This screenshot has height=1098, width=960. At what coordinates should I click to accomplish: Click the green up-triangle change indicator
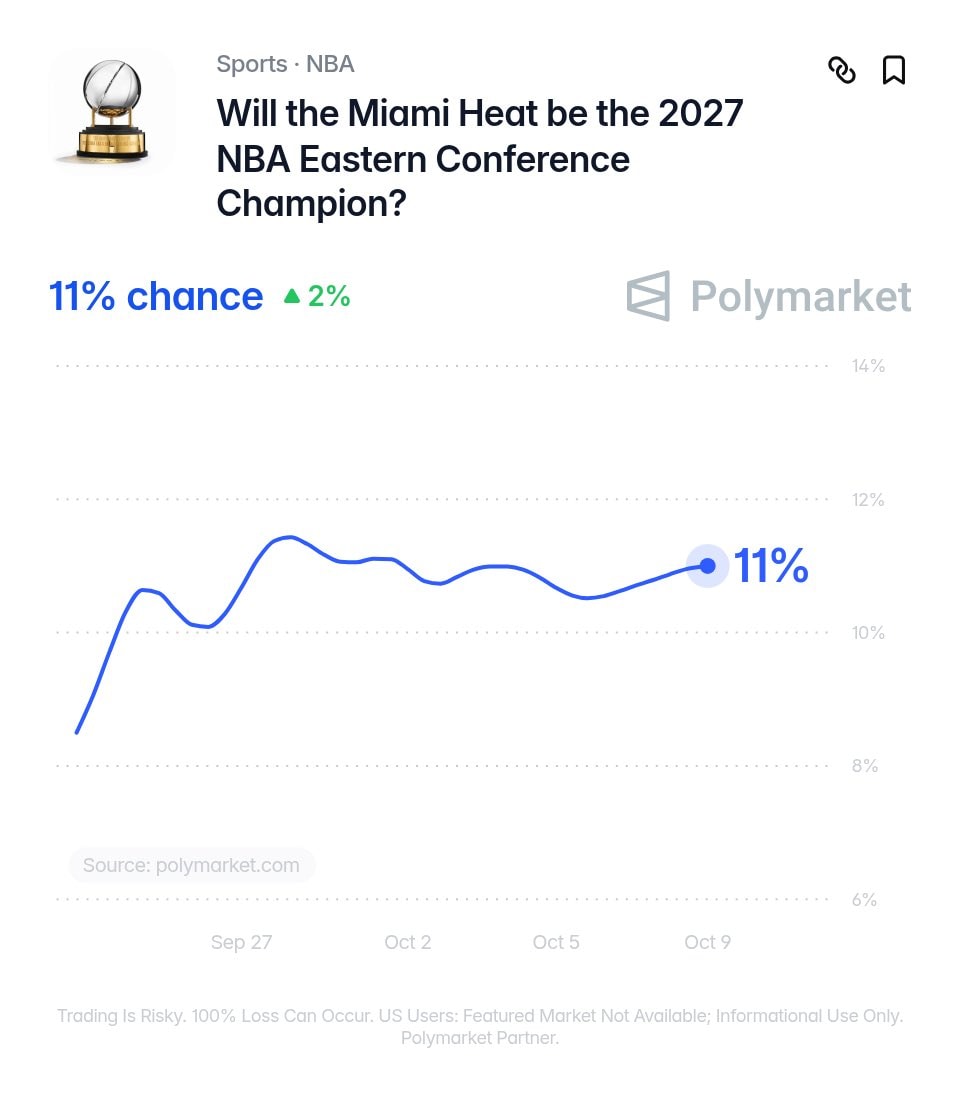[x=292, y=296]
